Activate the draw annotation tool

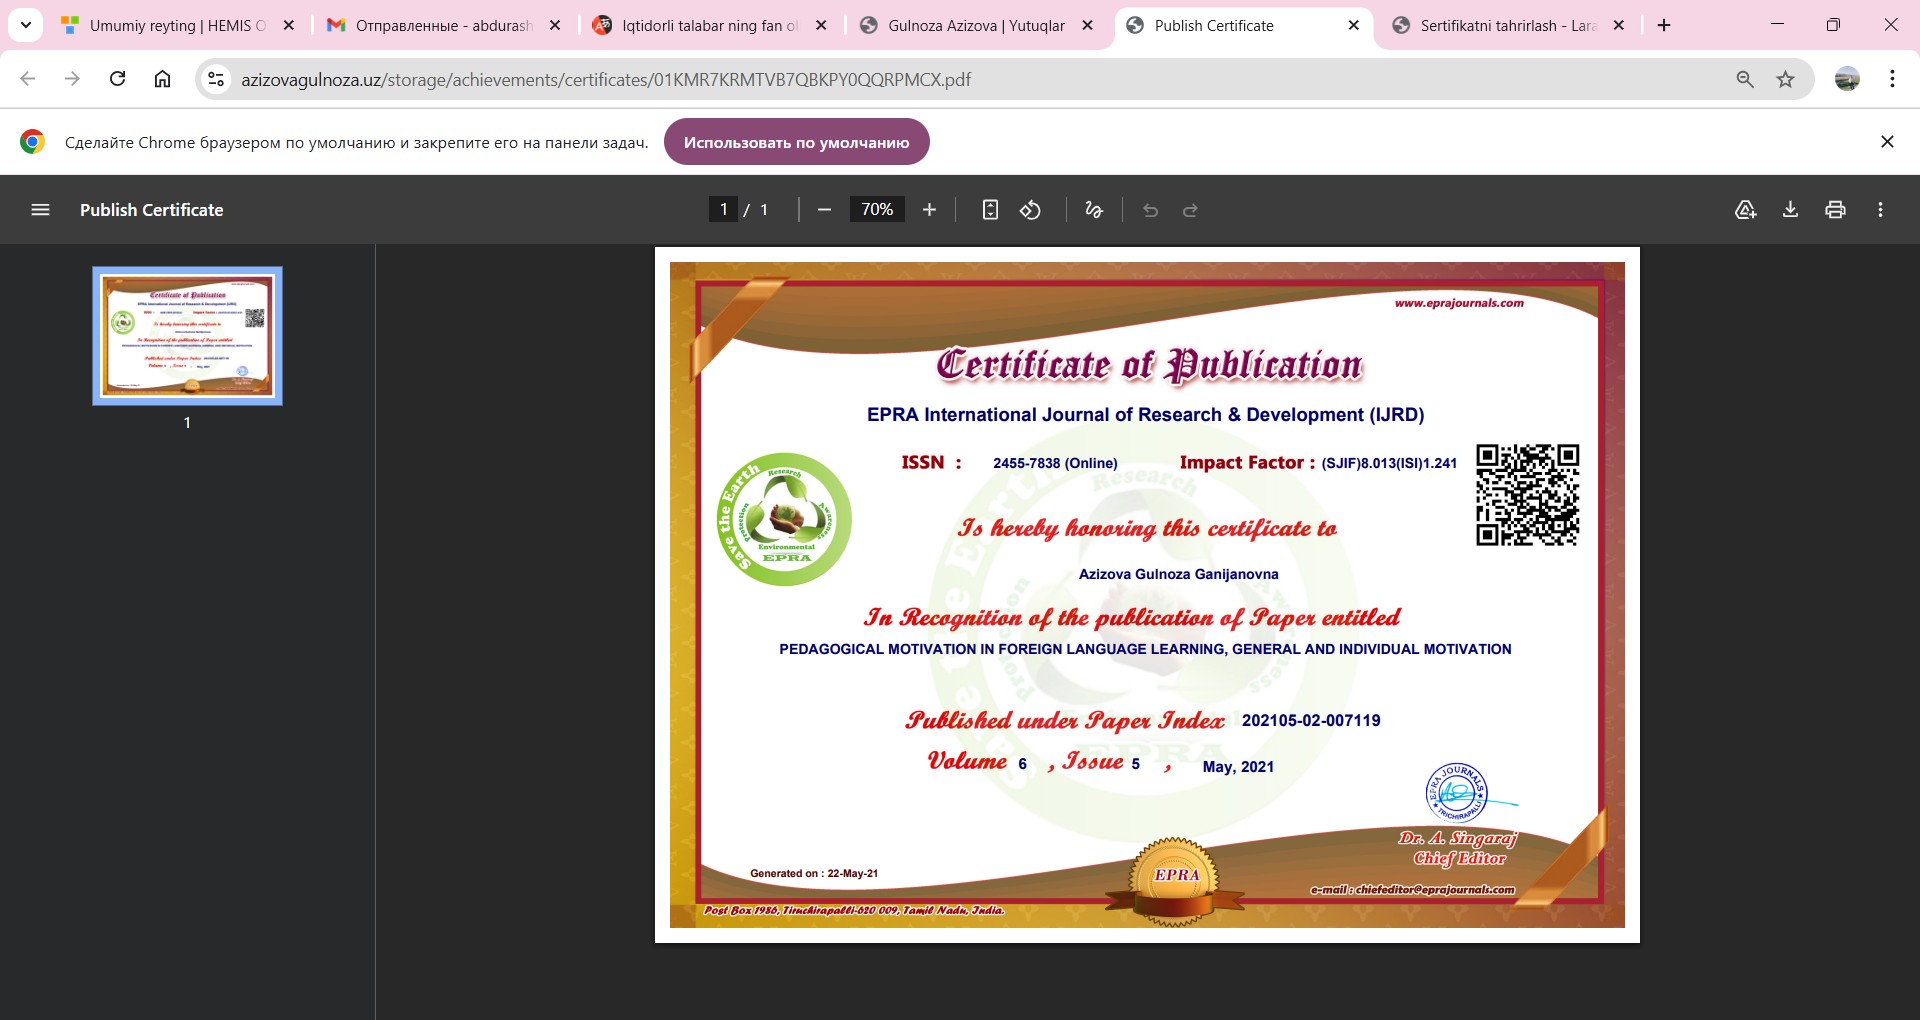[x=1094, y=210]
